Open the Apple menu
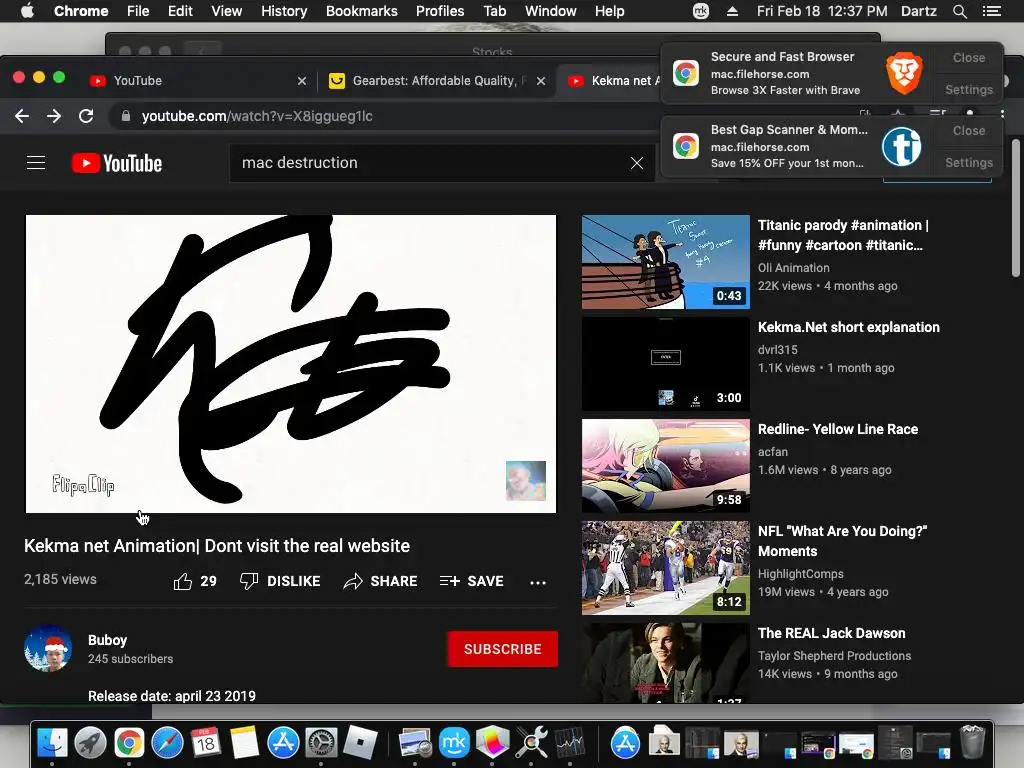 [27, 11]
